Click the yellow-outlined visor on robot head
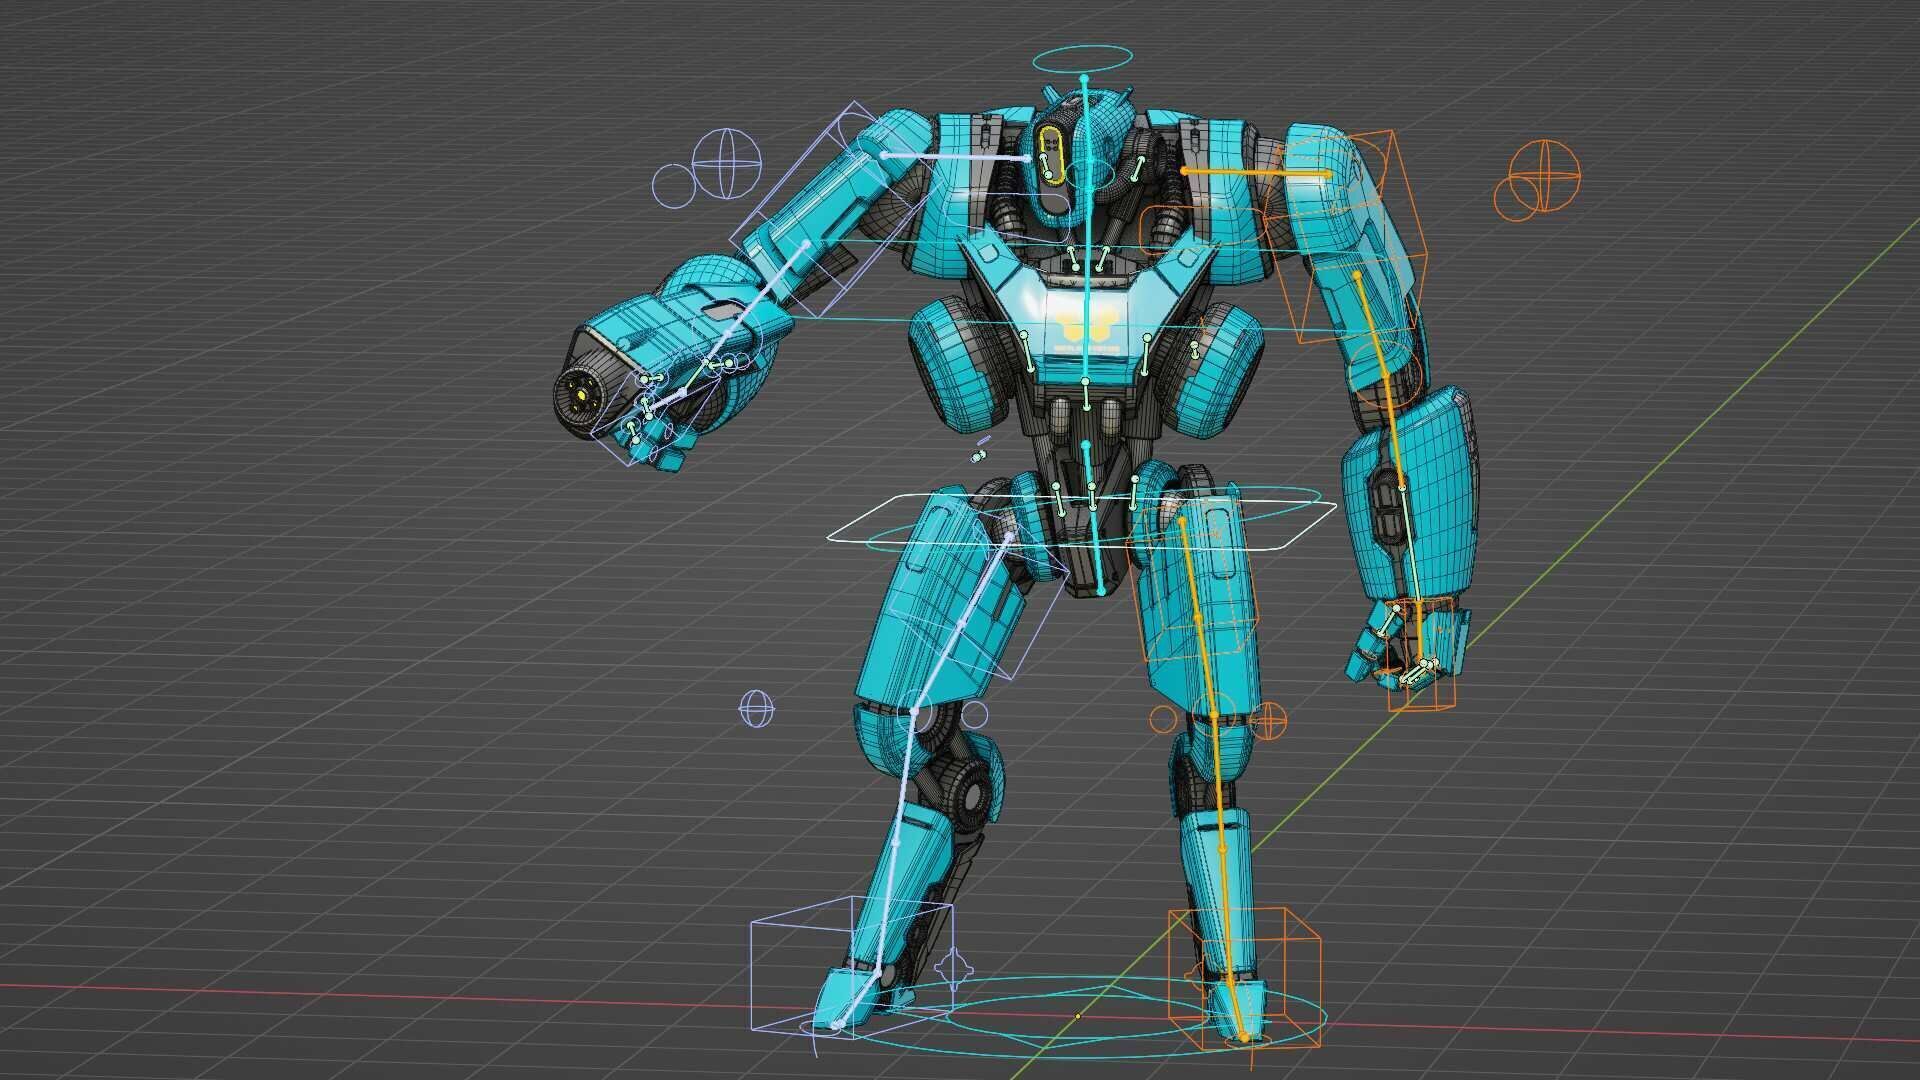This screenshot has height=1080, width=1920. tap(1050, 156)
